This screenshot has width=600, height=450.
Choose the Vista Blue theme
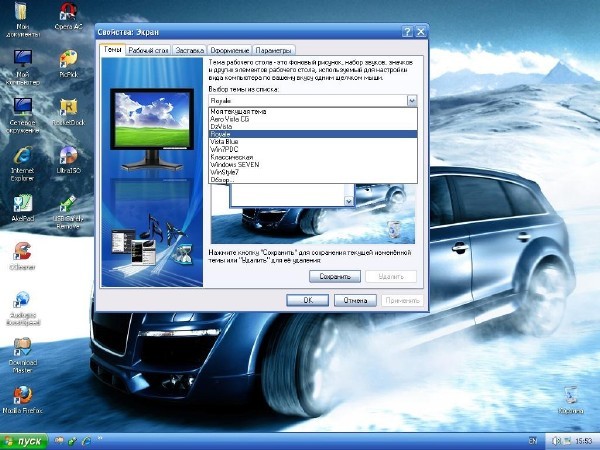313,142
